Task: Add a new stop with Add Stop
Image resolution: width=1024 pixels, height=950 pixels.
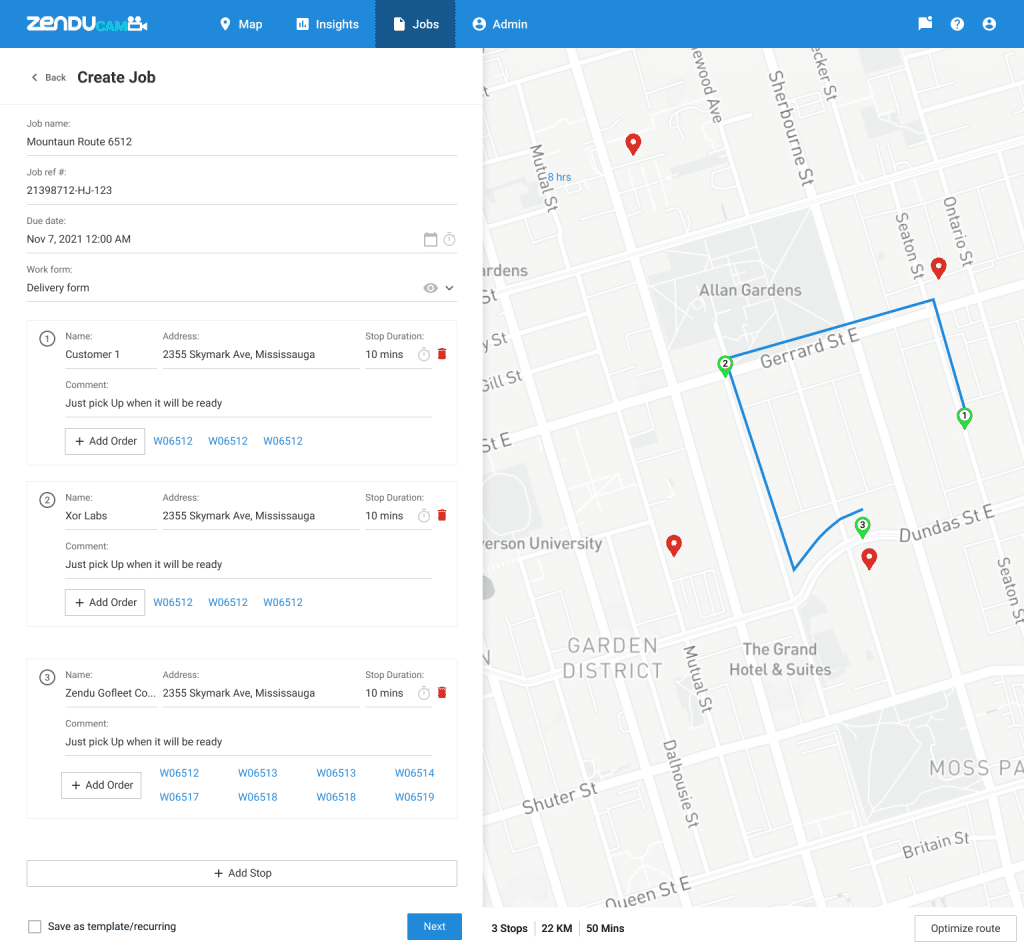Action: 242,874
